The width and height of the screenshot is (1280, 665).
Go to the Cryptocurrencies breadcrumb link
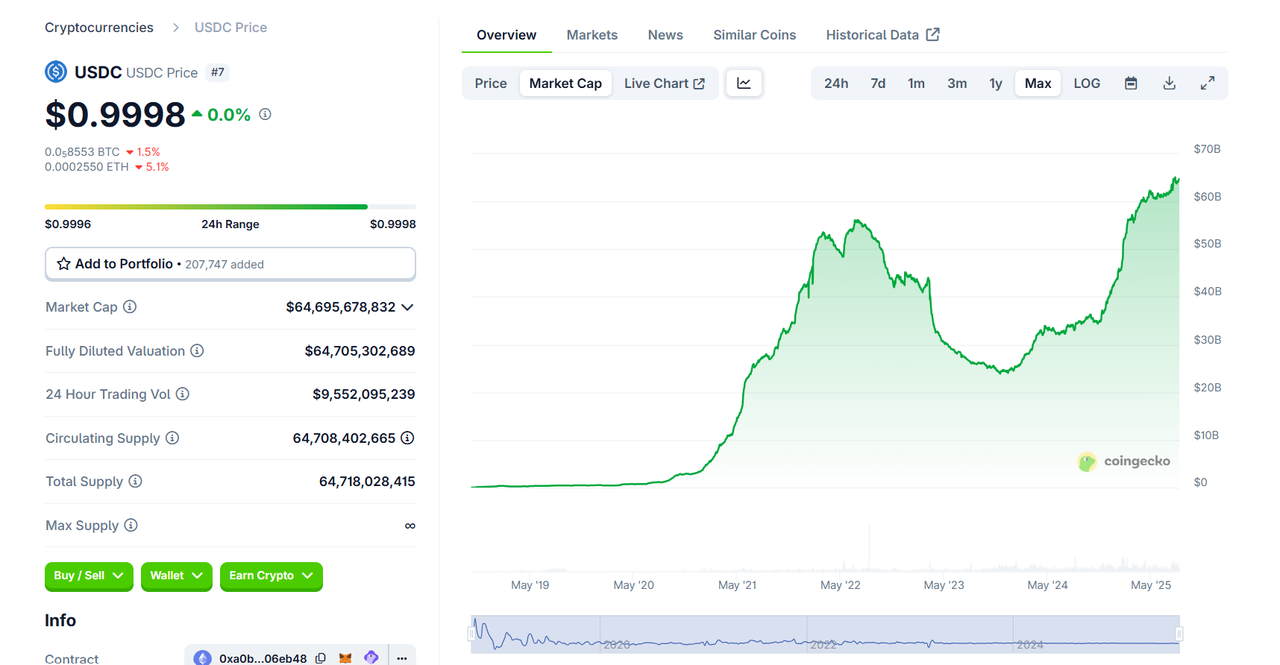pos(99,27)
